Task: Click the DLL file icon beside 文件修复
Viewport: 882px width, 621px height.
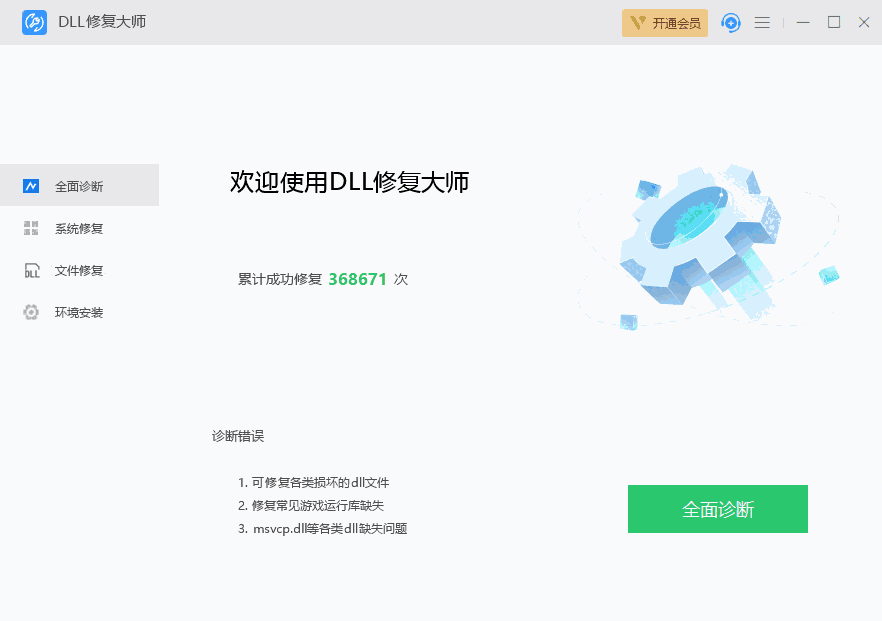Action: [31, 270]
